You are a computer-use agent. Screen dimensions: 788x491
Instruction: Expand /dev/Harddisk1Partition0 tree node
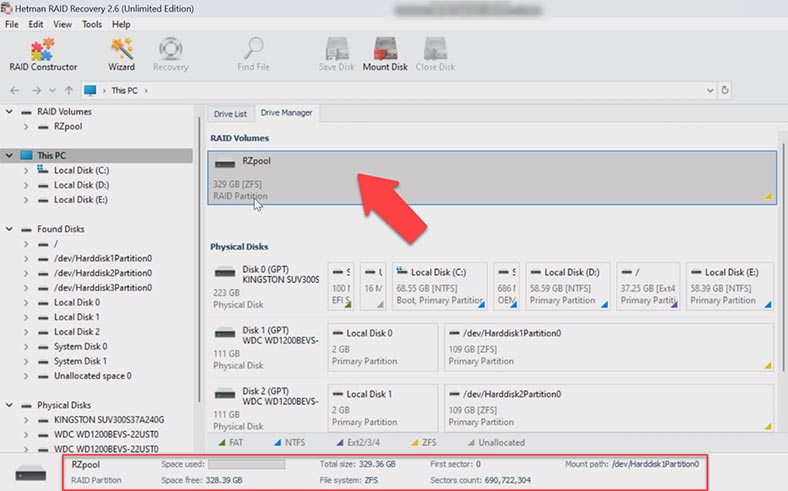coord(26,259)
